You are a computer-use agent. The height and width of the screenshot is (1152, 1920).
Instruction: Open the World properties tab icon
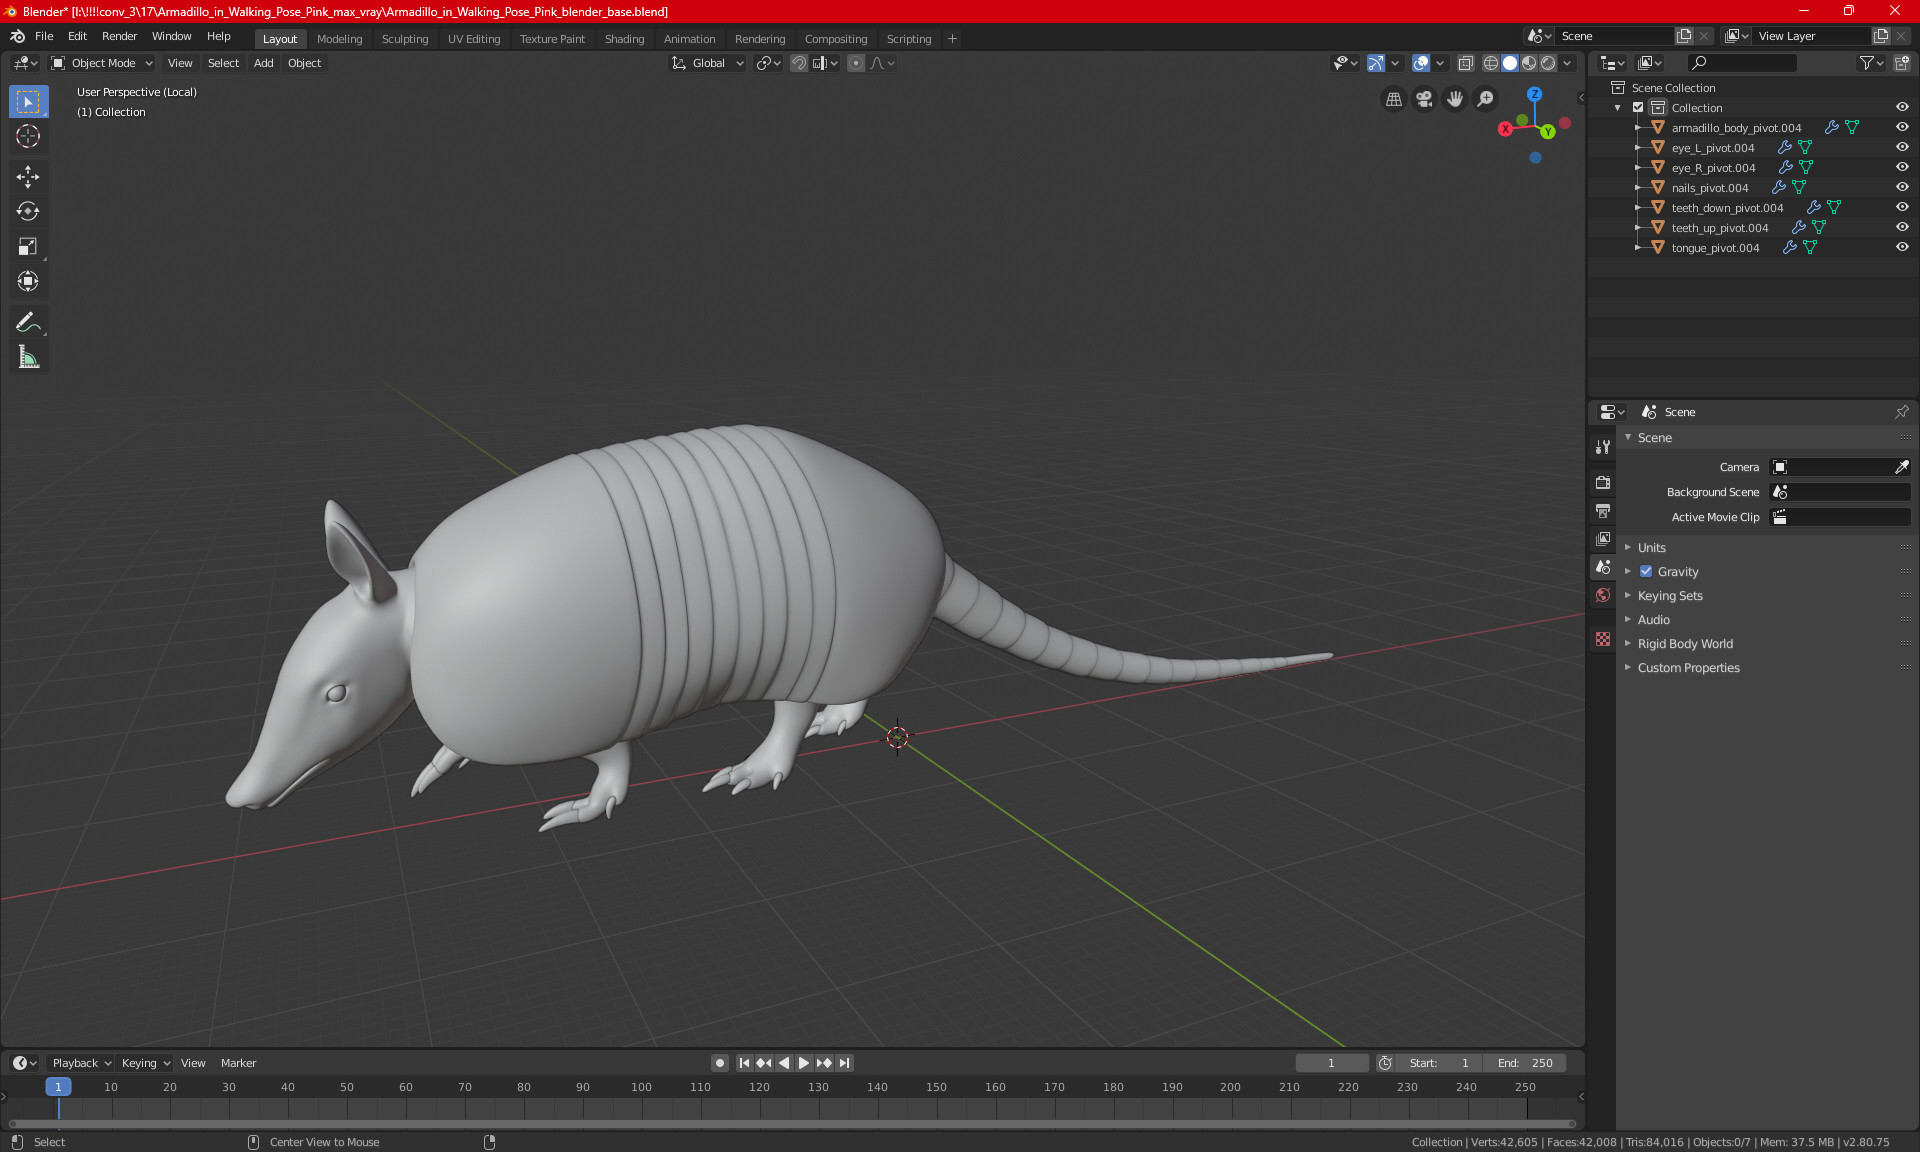[1603, 595]
